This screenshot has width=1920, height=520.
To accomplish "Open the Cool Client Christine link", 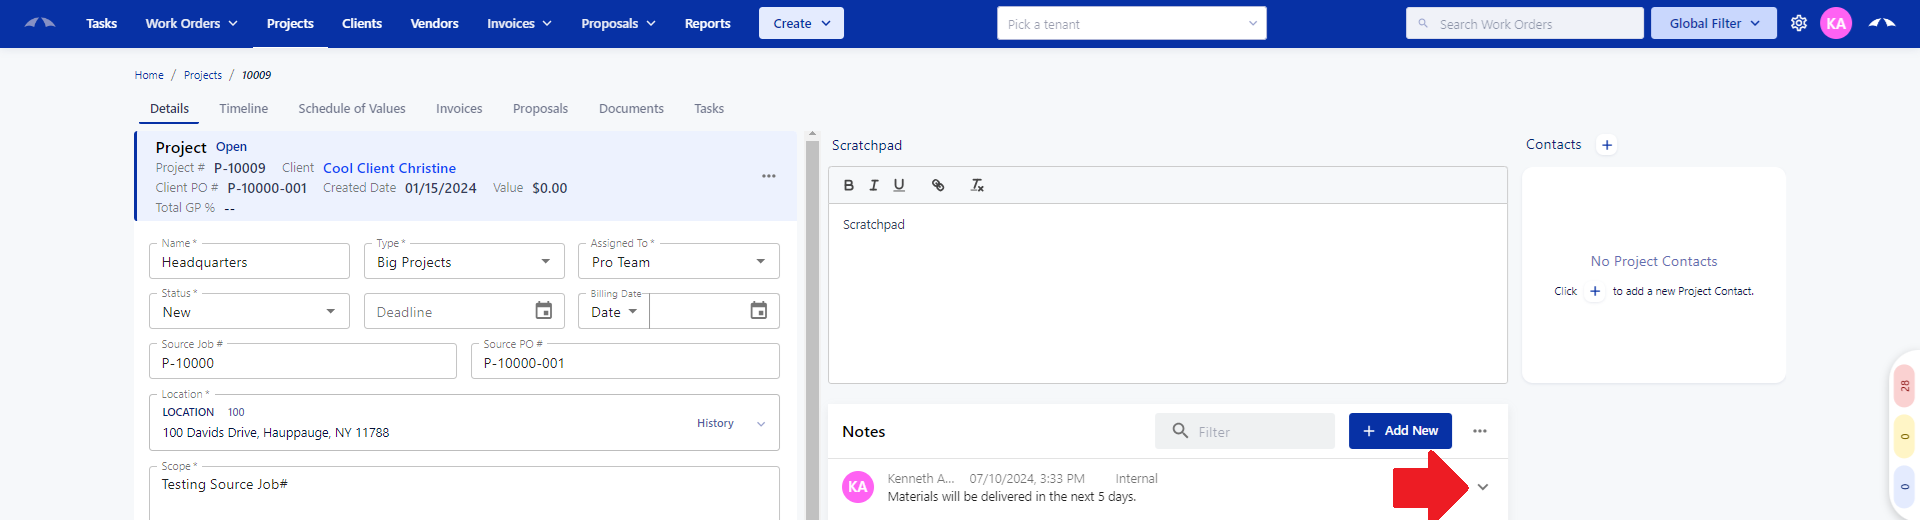I will click(x=389, y=168).
